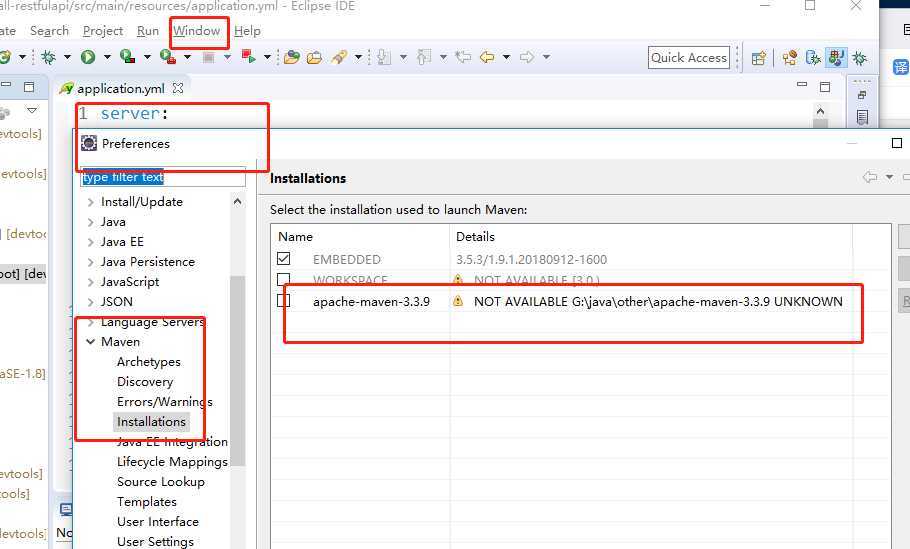Screen dimensions: 910x549
Task: Select Lifecycle Mappings under Maven
Action: tap(172, 462)
